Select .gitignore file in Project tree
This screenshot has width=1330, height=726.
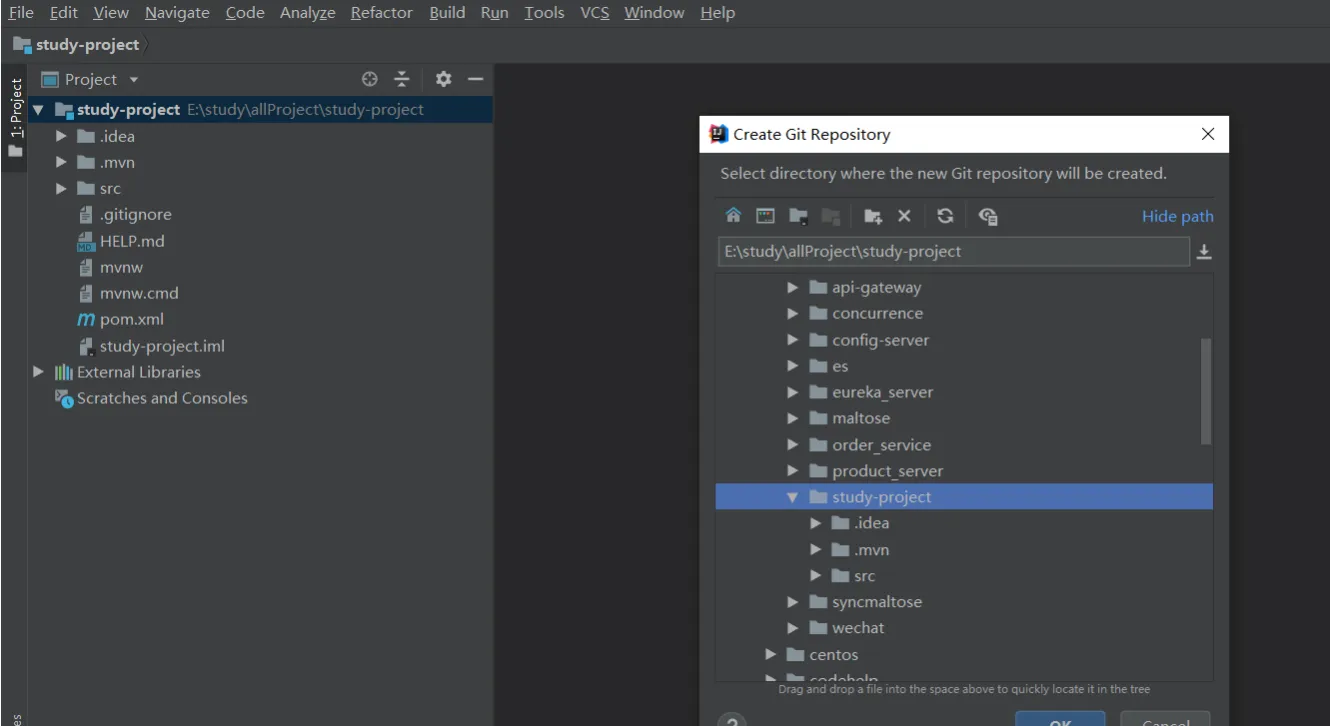click(135, 215)
